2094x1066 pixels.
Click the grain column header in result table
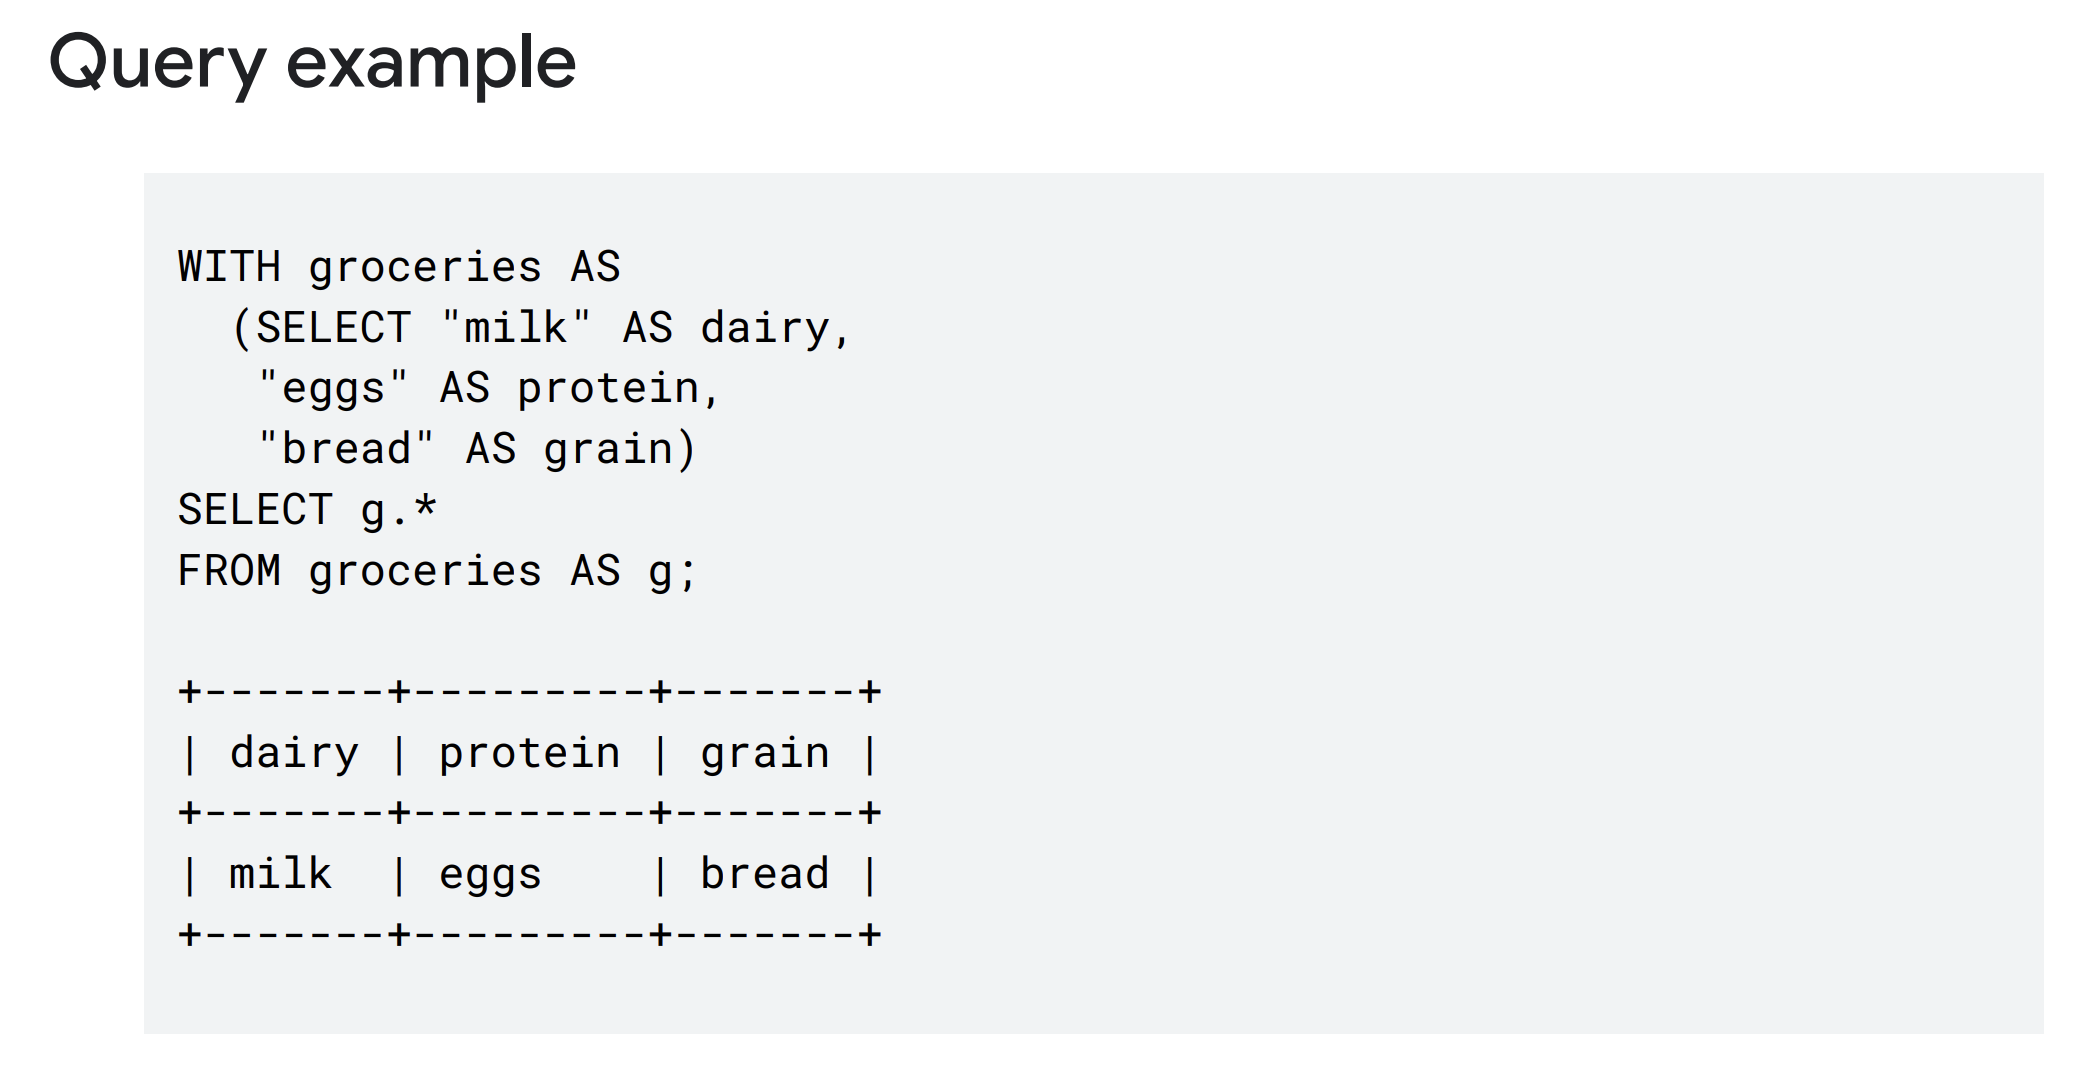coord(765,755)
